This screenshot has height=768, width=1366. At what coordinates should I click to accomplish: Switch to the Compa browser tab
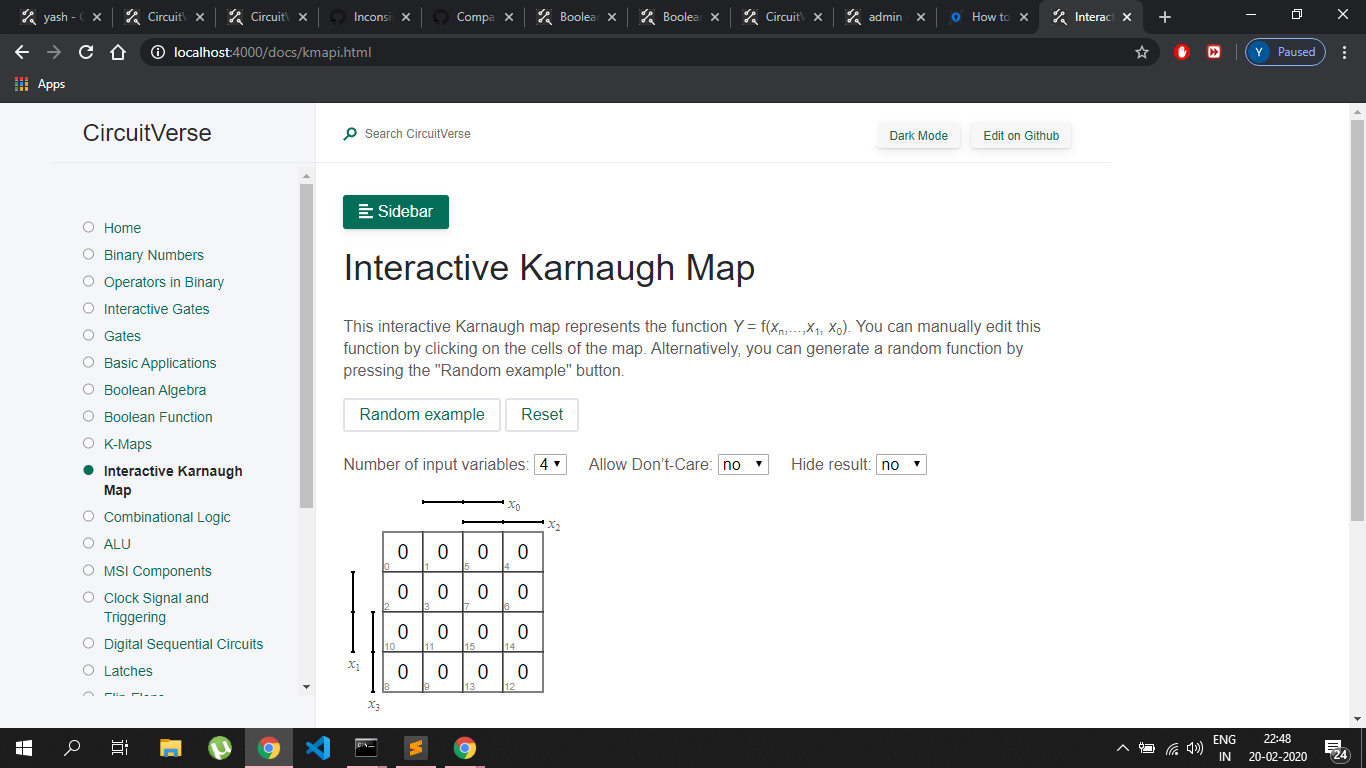472,17
